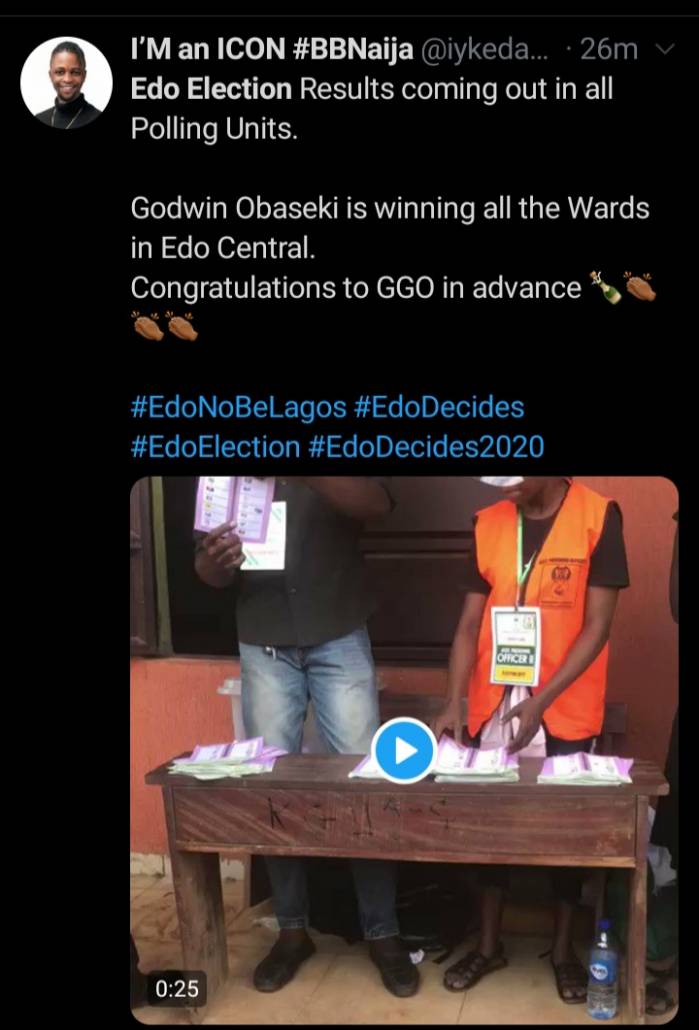This screenshot has height=1030, width=699.
Task: Open the #EdoDecides2020 hashtag link
Action: tap(426, 447)
